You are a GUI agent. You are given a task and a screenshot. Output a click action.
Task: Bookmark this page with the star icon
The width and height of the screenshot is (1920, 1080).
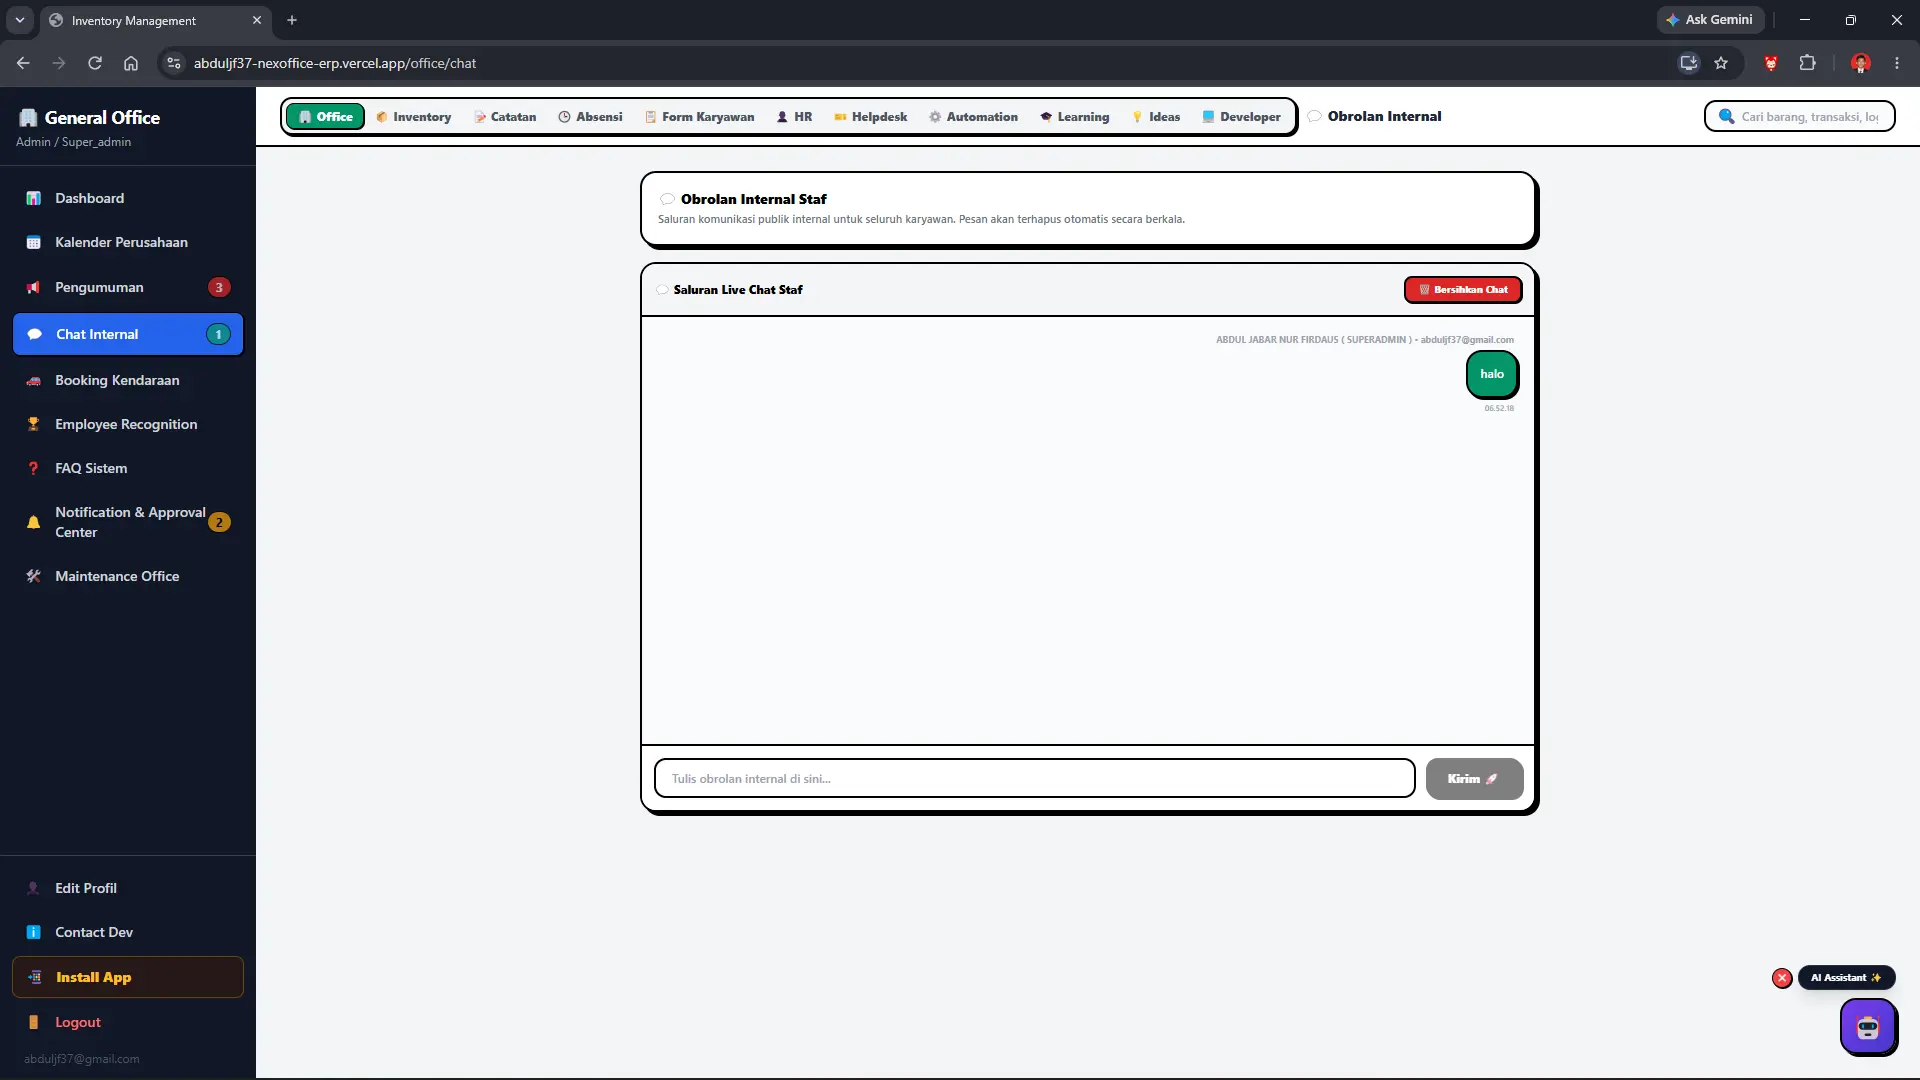coord(1721,63)
